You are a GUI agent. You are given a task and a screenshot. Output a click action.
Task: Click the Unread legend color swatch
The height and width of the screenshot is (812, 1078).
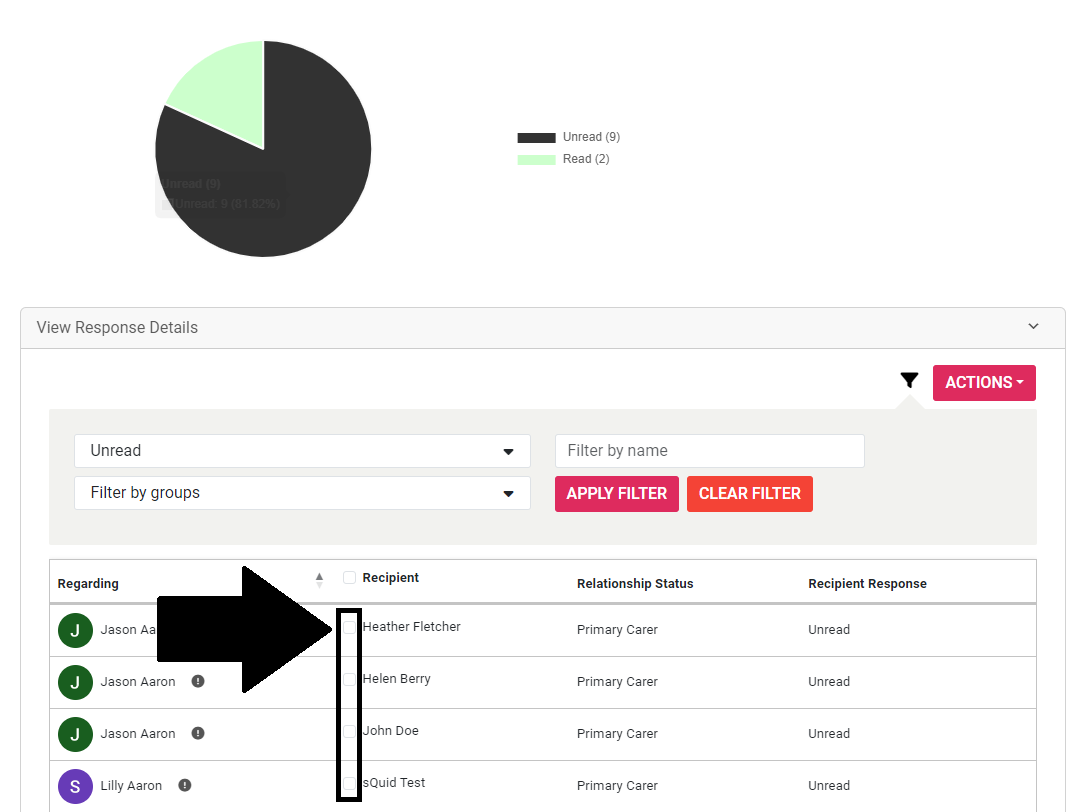536,138
